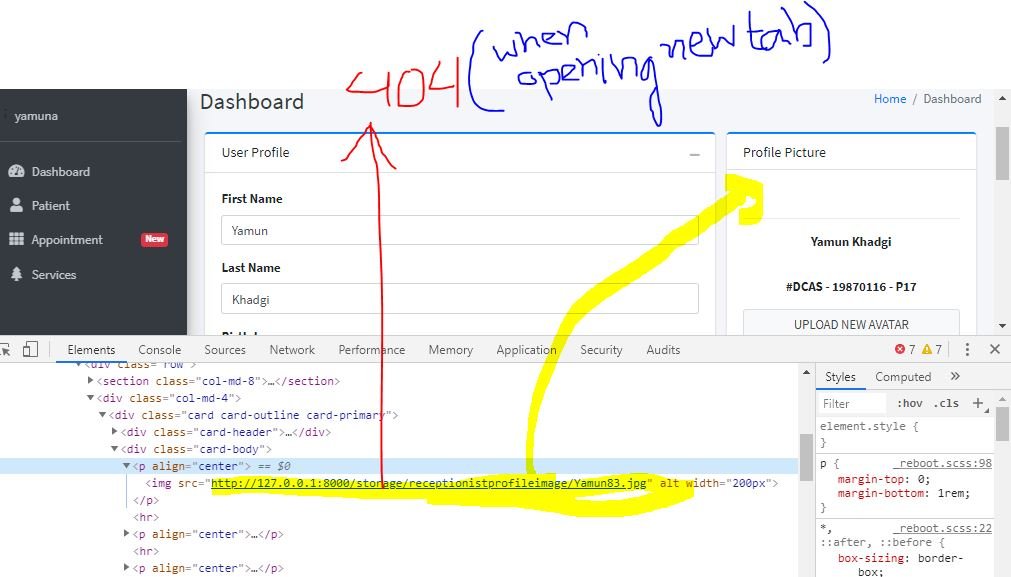Image resolution: width=1011 pixels, height=577 pixels.
Task: Click the UPLOAD NEW AVATAR button
Action: pos(851,324)
